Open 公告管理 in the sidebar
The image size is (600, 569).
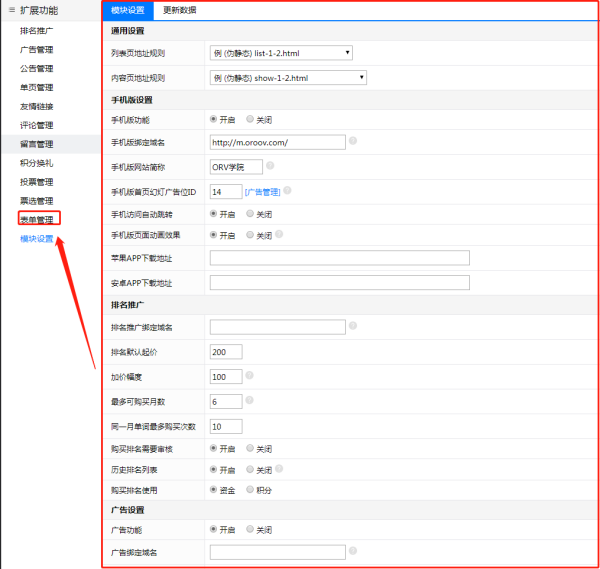click(x=36, y=68)
